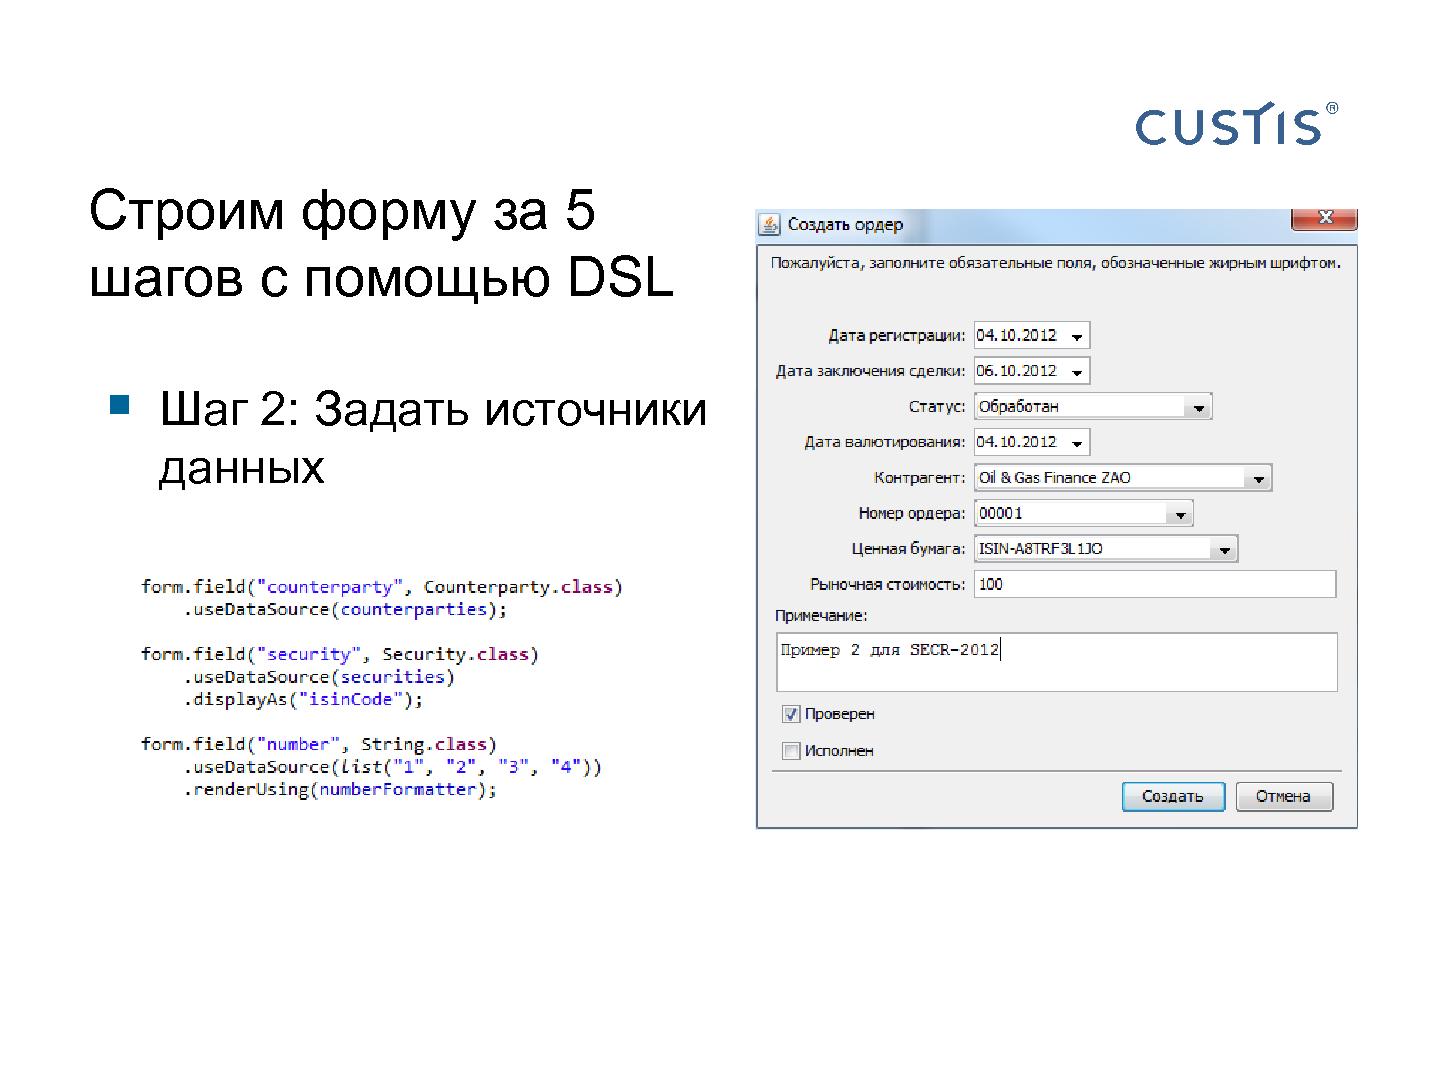Image resolution: width=1440 pixels, height=1080 pixels.
Task: Open the Дата регистрации date dropdown
Action: click(x=1076, y=336)
